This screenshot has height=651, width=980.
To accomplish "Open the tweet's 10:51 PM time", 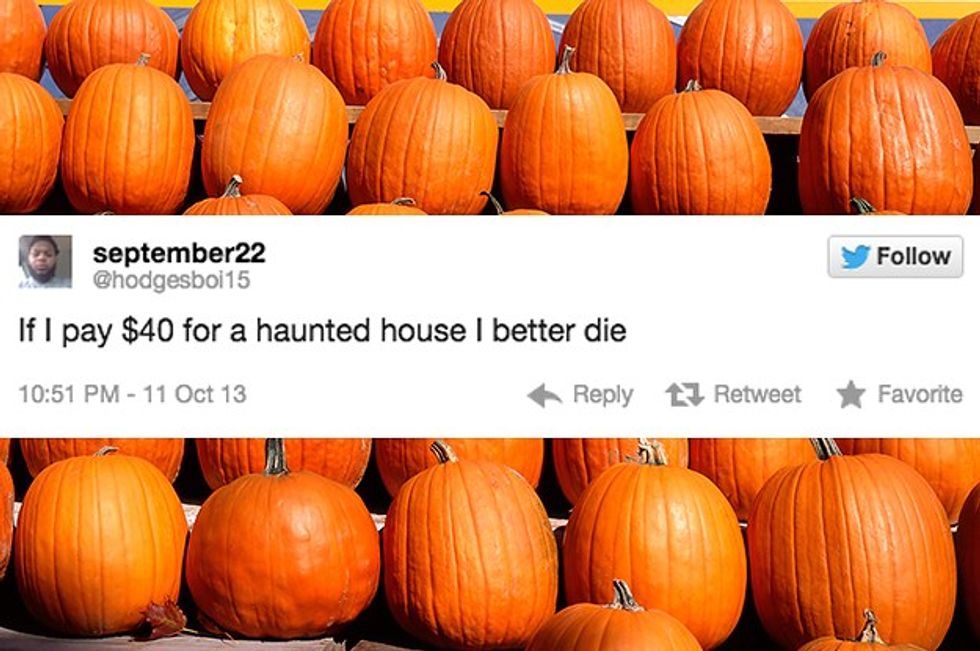I will 69,394.
